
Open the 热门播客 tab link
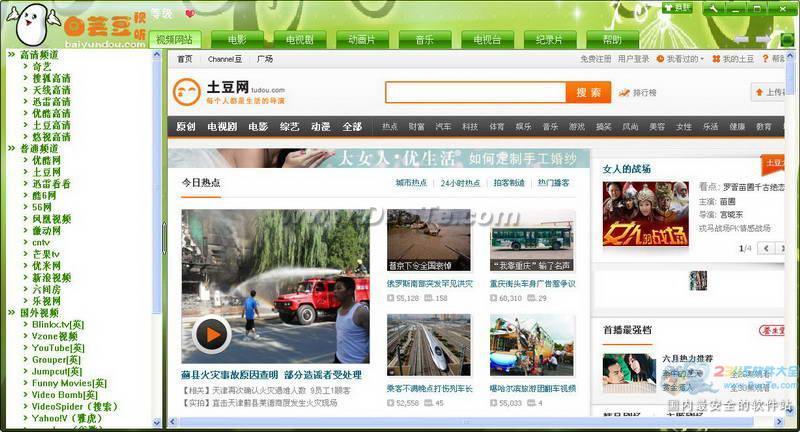(554, 183)
